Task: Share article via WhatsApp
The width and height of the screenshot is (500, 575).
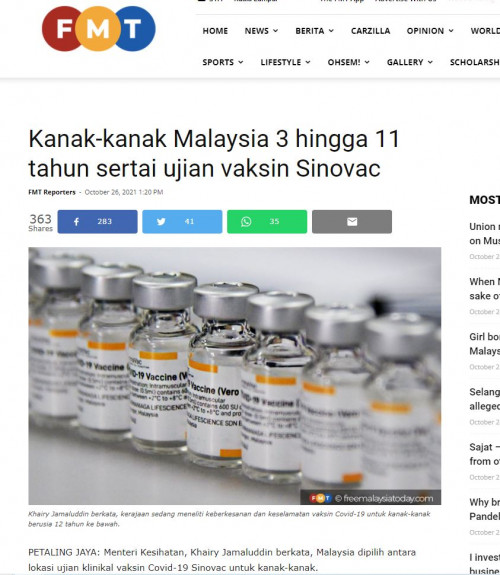Action: click(x=267, y=221)
